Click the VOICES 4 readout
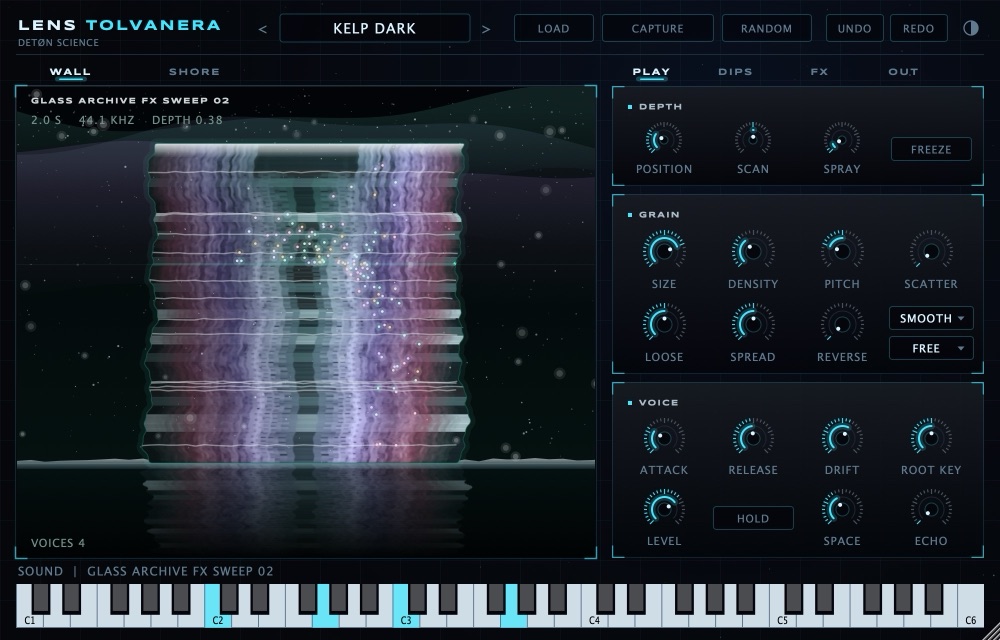Screen dimensions: 1000x640 tap(58, 543)
